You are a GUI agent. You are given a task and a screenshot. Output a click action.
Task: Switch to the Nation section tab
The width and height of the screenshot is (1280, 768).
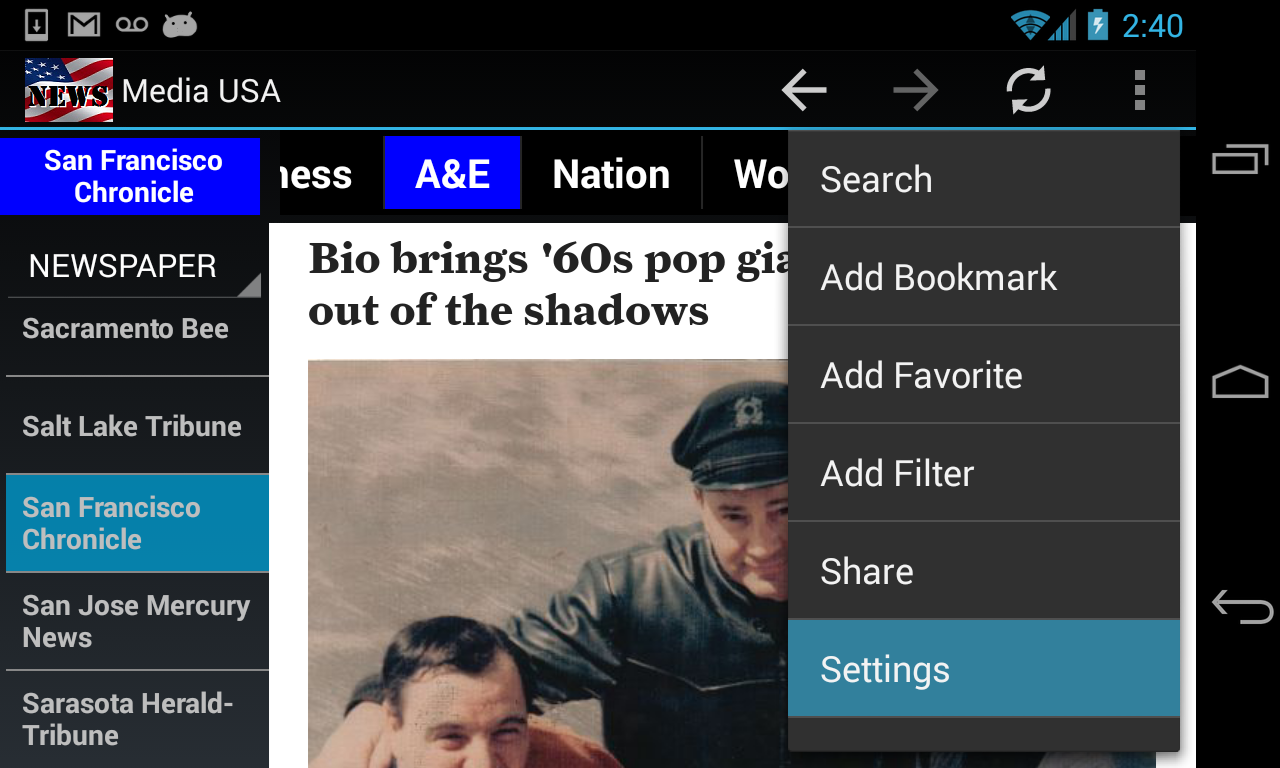[x=611, y=174]
